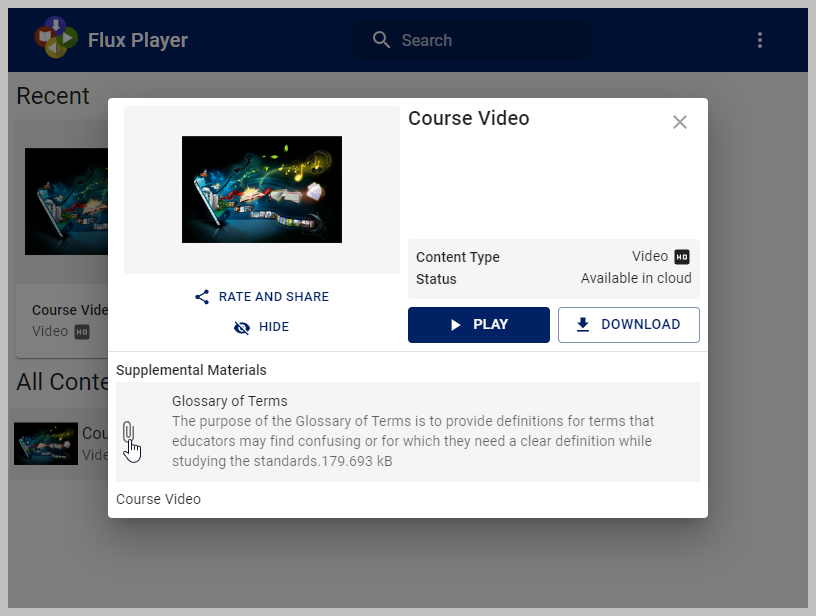Close the Course Video dialog
The image size is (816, 616).
tap(680, 122)
